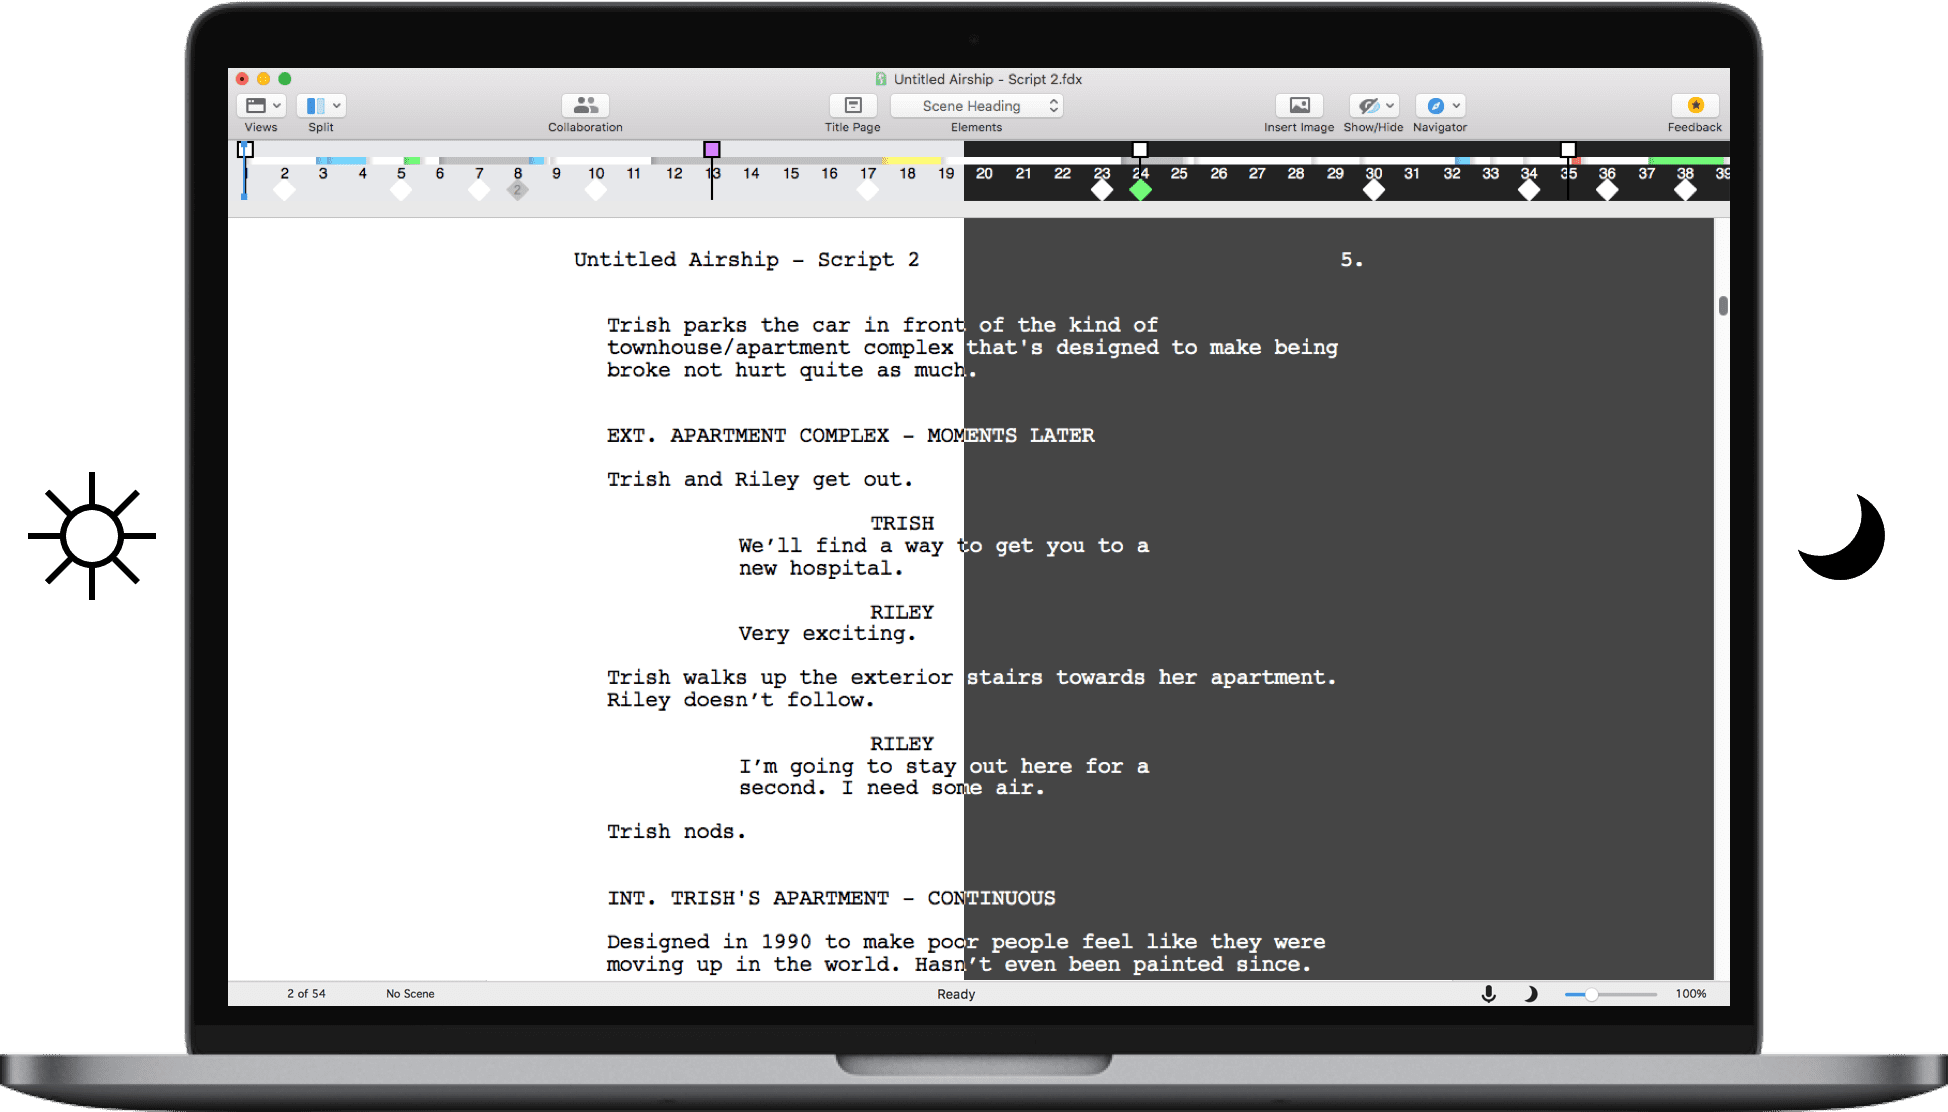Click the purple timeline marker at position 13
Viewport: 1948px width, 1112px height.
712,149
